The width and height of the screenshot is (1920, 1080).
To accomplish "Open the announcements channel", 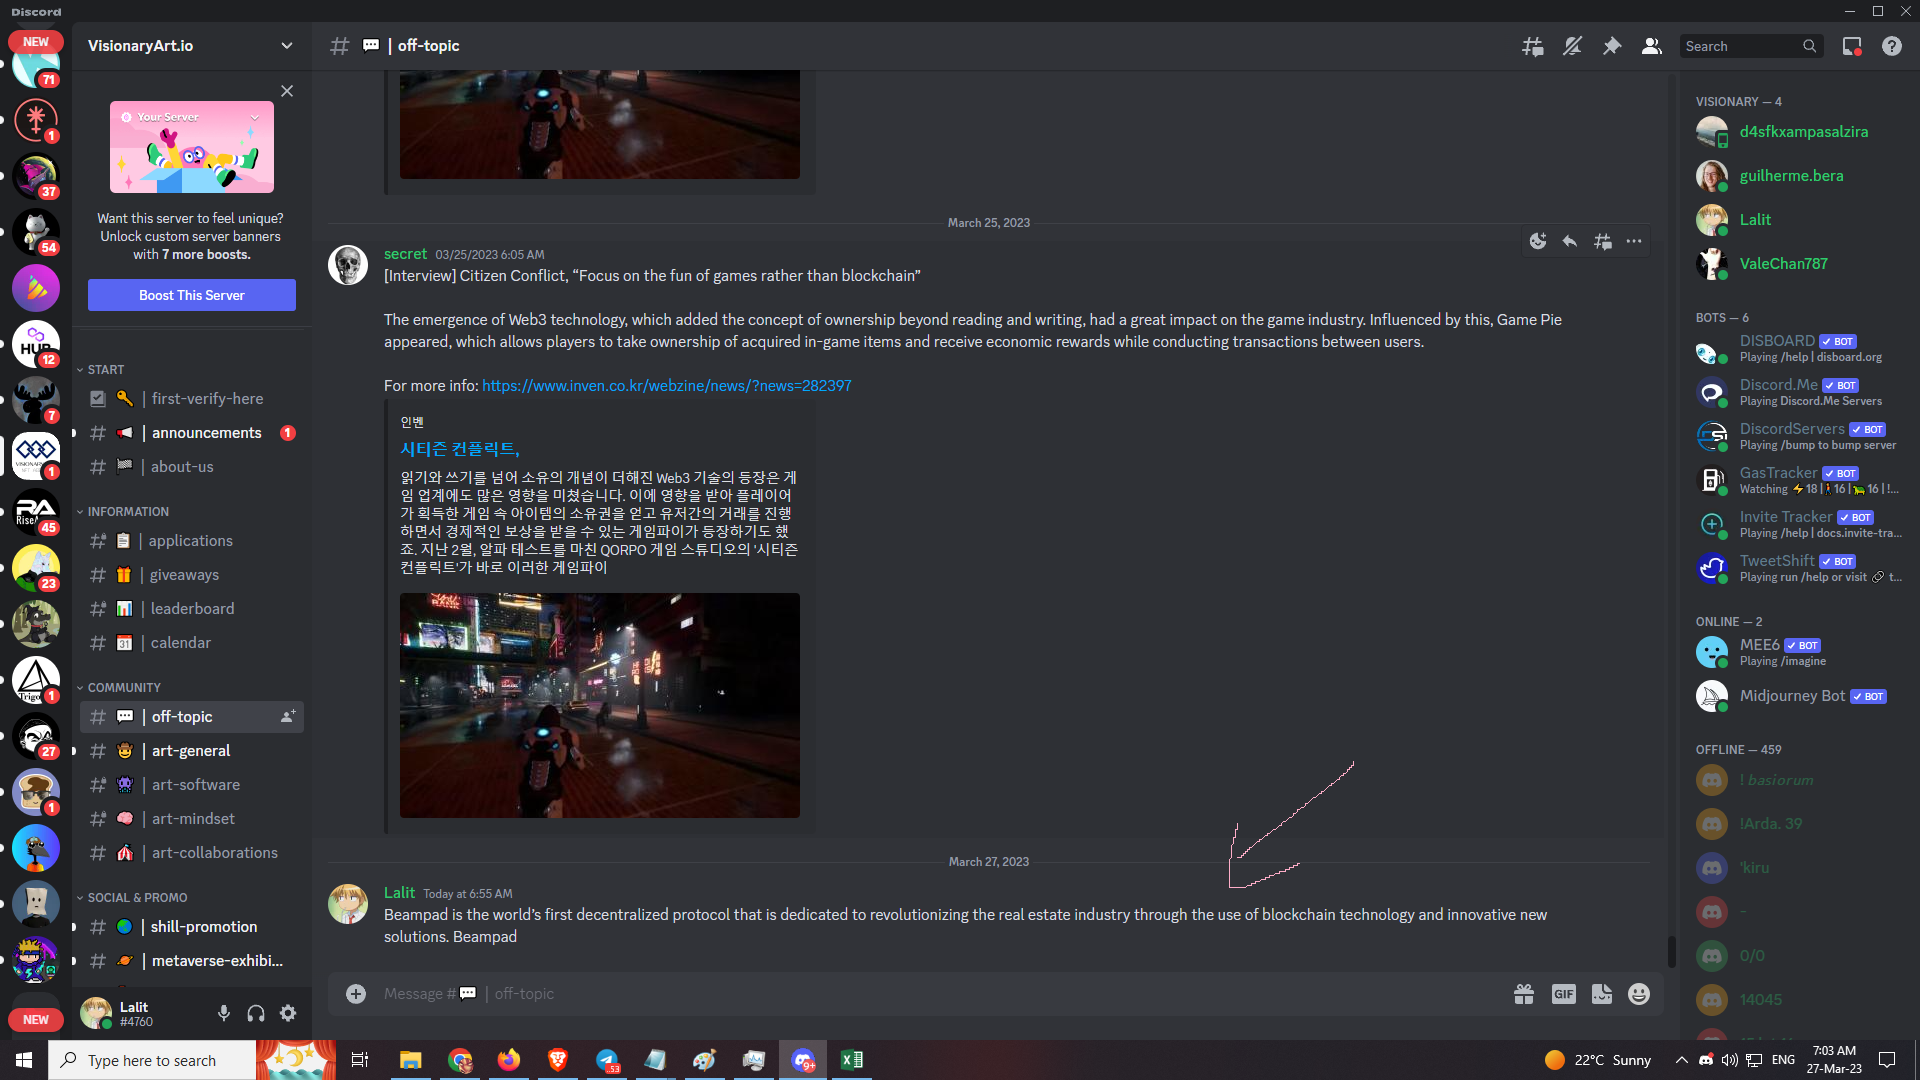I will point(192,433).
